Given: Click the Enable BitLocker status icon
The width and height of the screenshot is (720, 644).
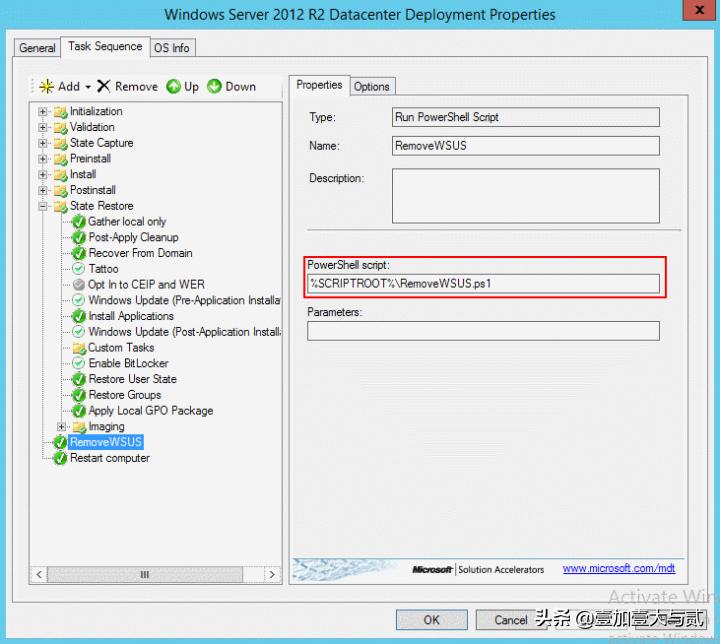Looking at the screenshot, I should pyautogui.click(x=79, y=363).
